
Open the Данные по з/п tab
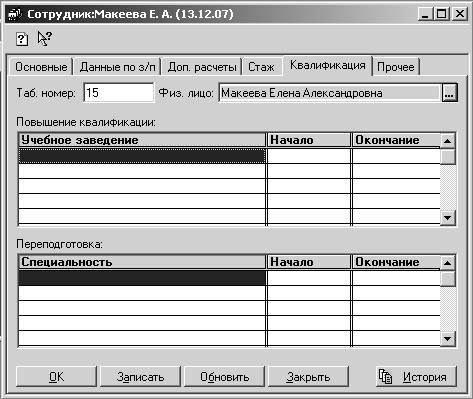tap(117, 67)
